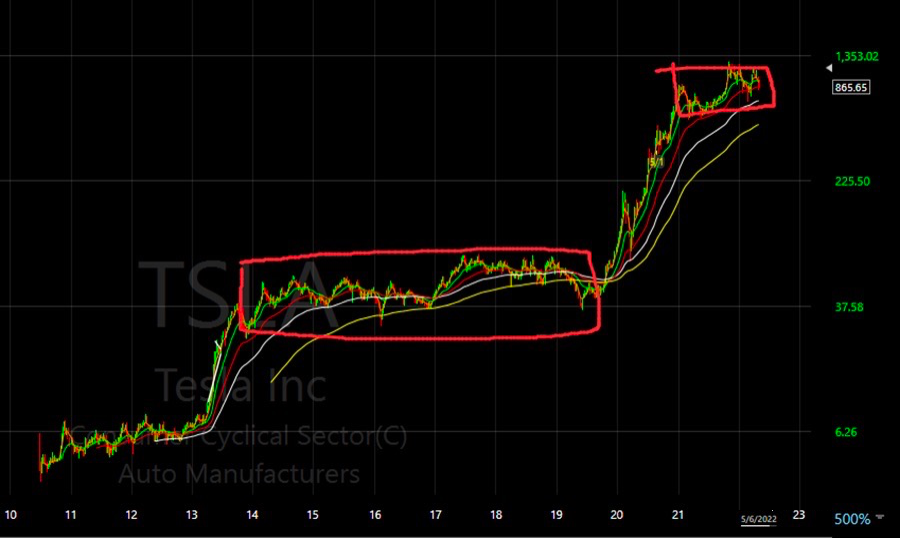900x538 pixels.
Task: Click year 18 on the time axis
Action: click(x=496, y=514)
